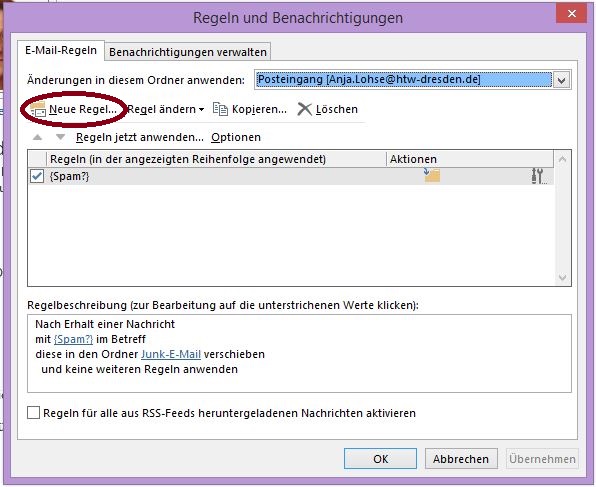Click the tools icon in Spam rule row

[x=538, y=176]
